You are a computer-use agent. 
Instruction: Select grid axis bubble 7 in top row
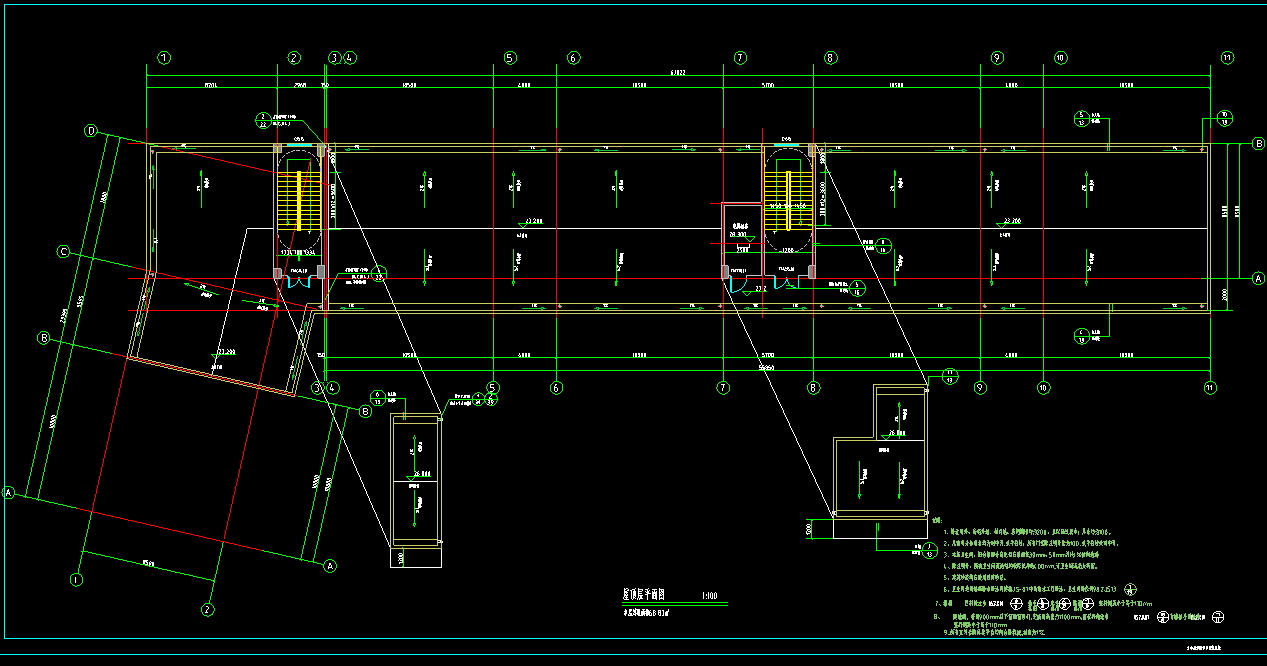pos(740,58)
